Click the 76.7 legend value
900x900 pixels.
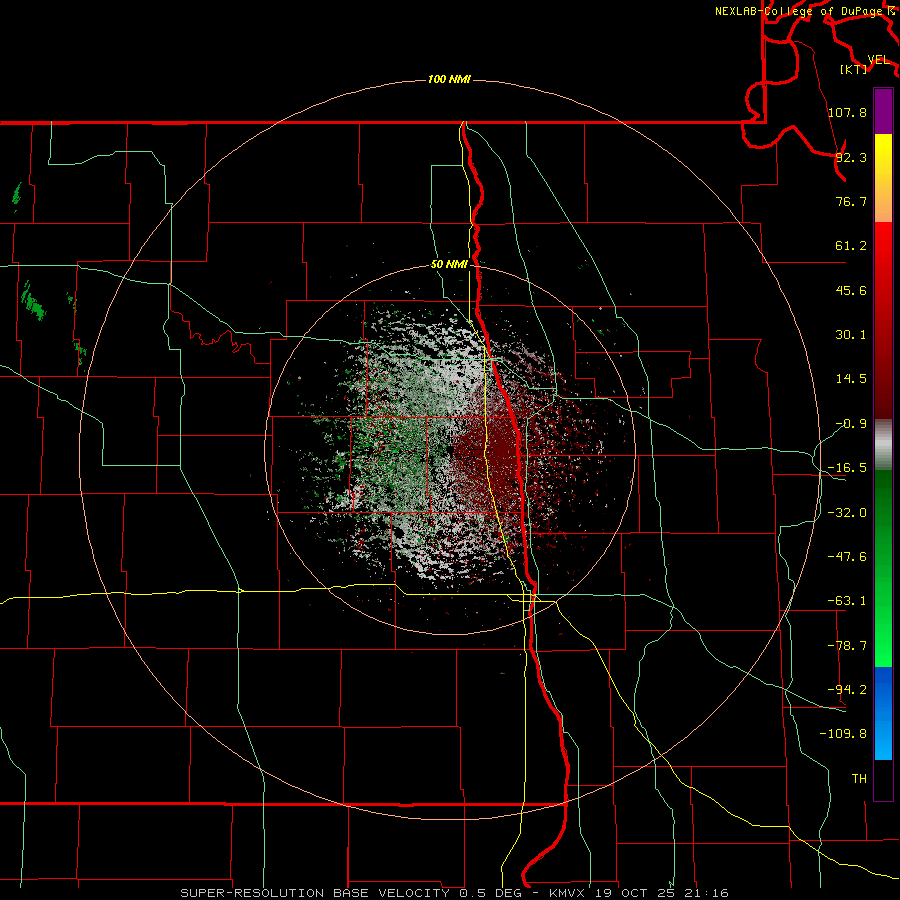pos(851,201)
